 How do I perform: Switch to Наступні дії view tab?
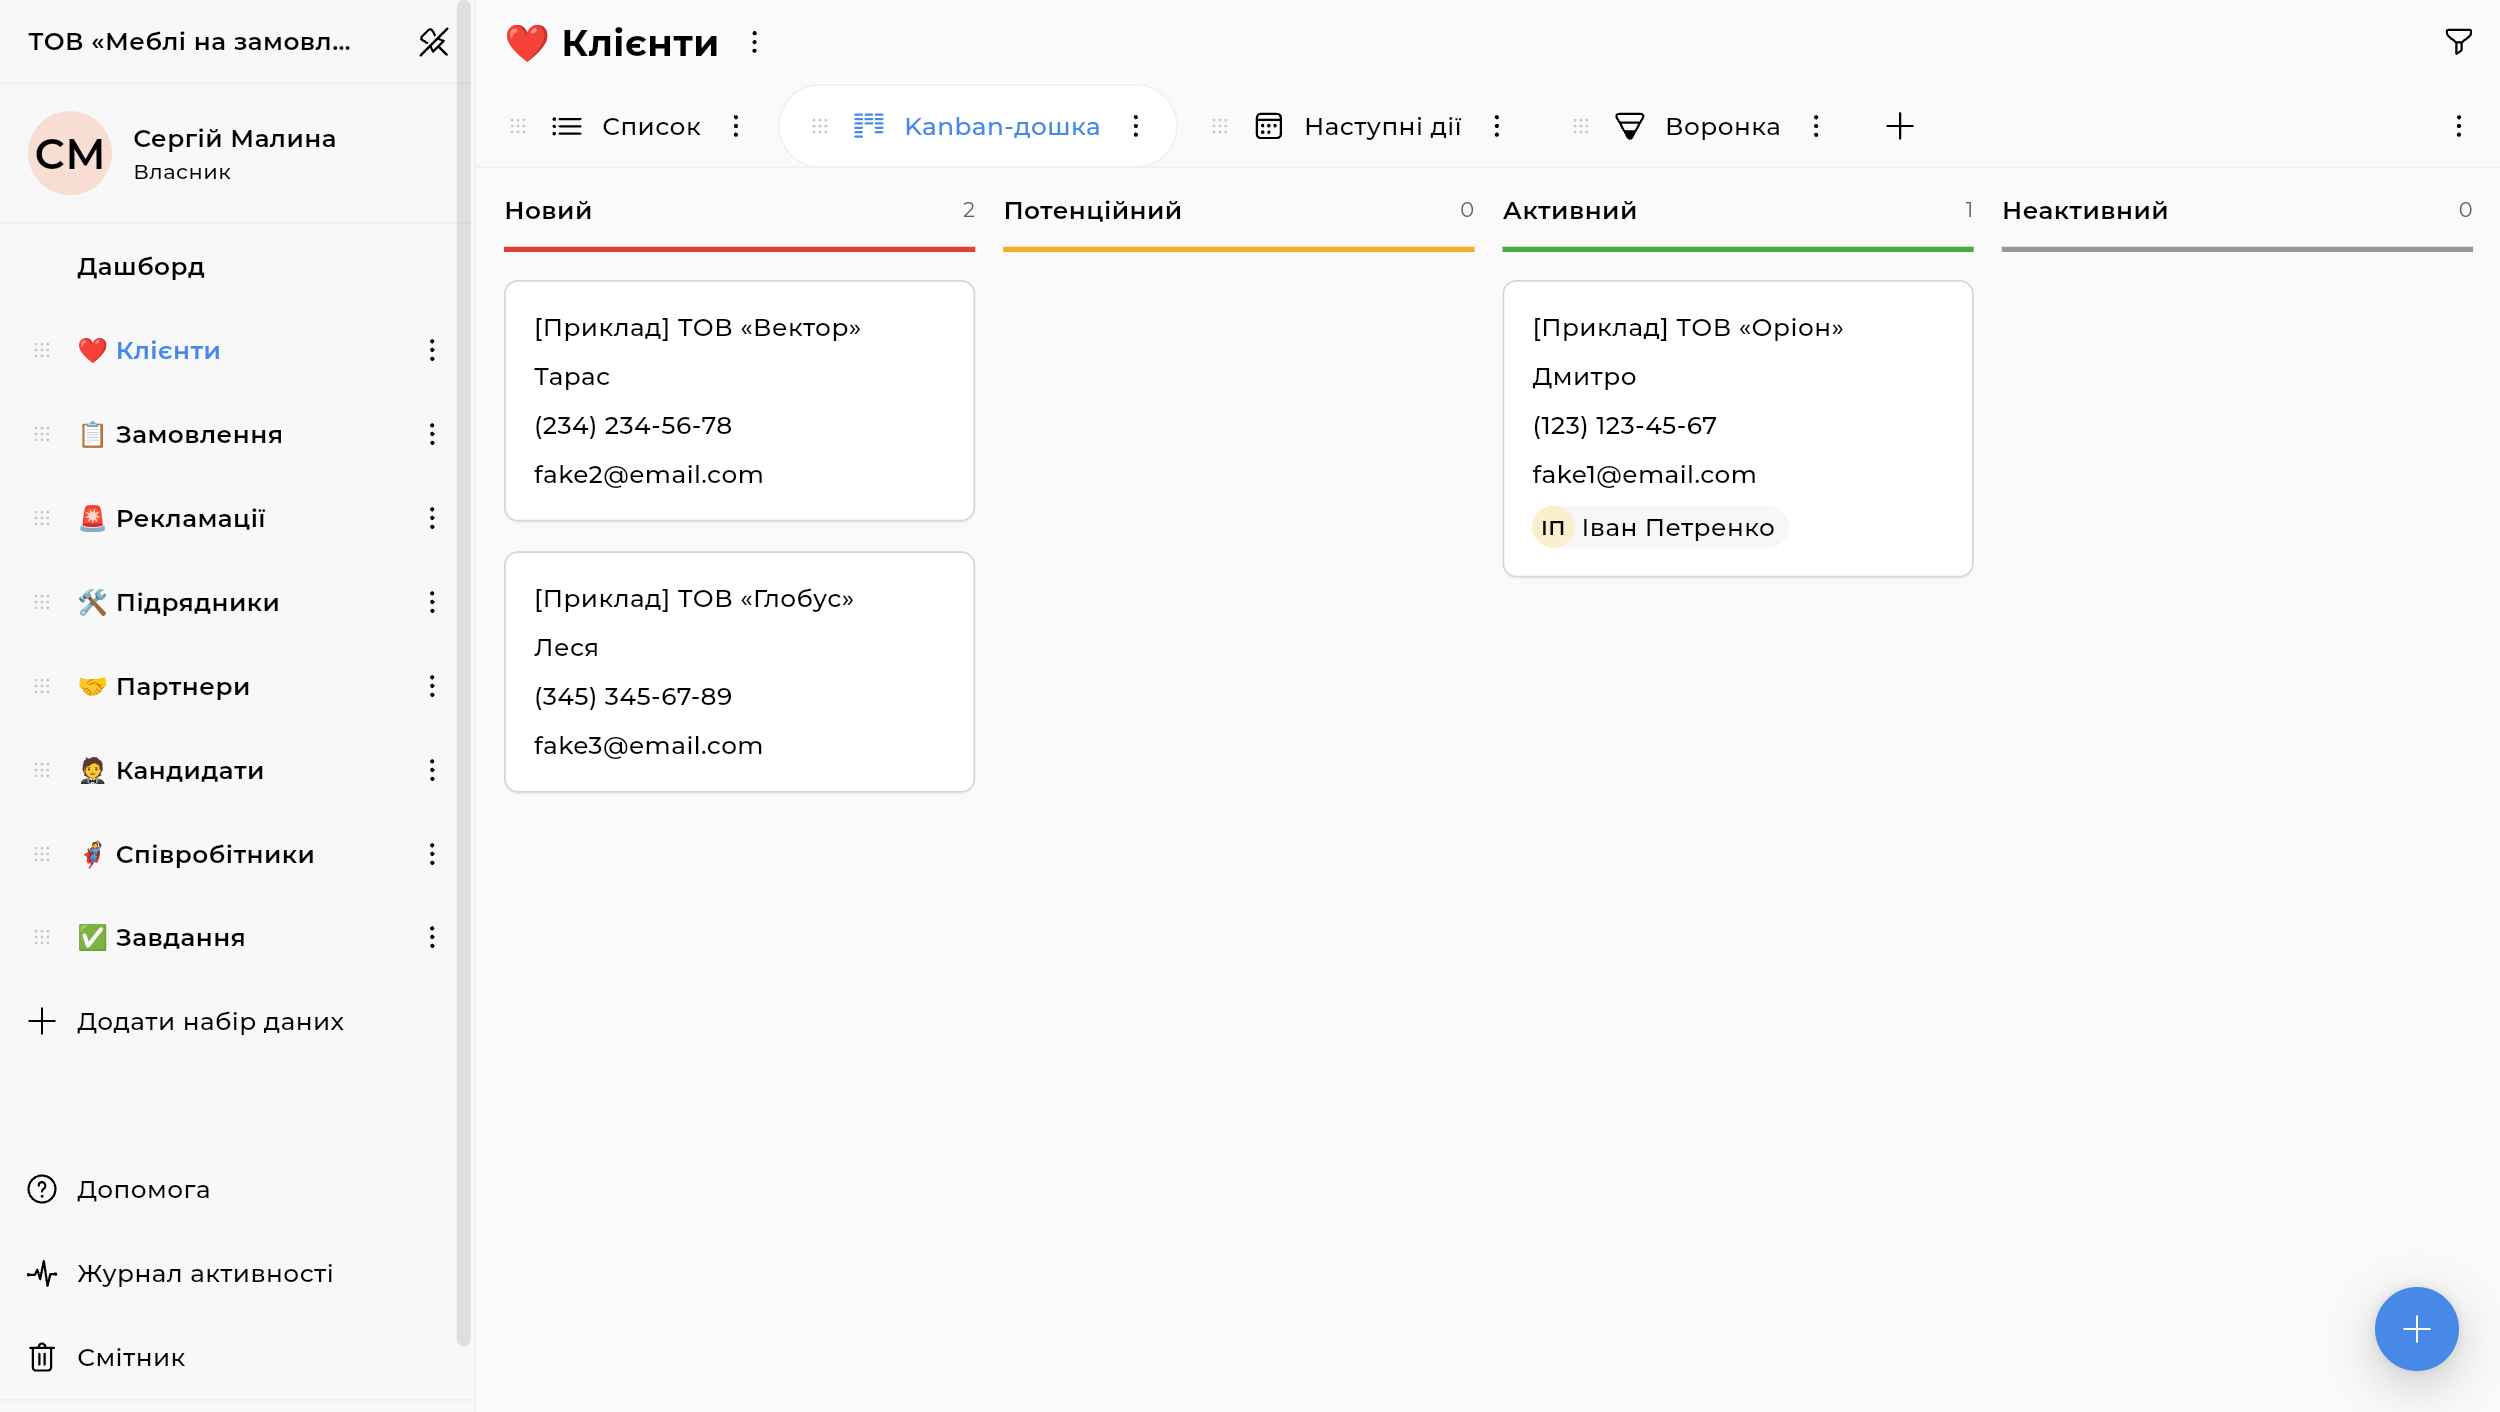pos(1382,126)
